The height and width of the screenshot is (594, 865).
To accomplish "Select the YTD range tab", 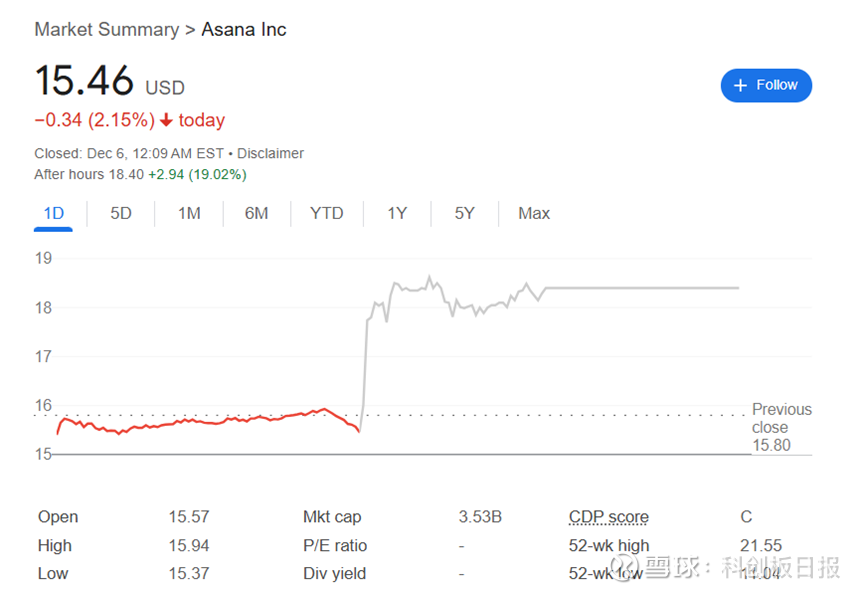I will tap(326, 213).
